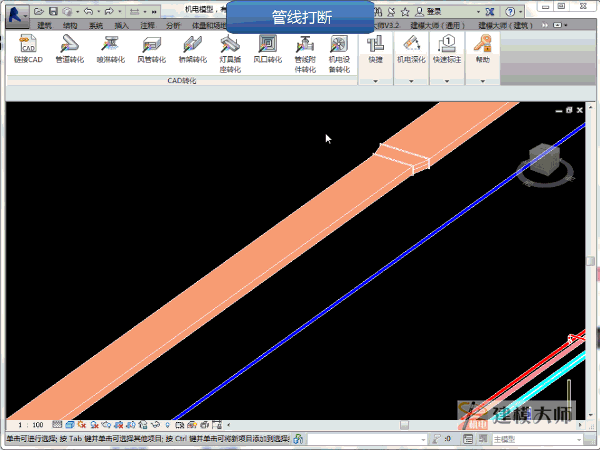Image resolution: width=600 pixels, height=450 pixels.
Task: Expand the 快捷 panel dropdown arrow
Action: pos(375,81)
